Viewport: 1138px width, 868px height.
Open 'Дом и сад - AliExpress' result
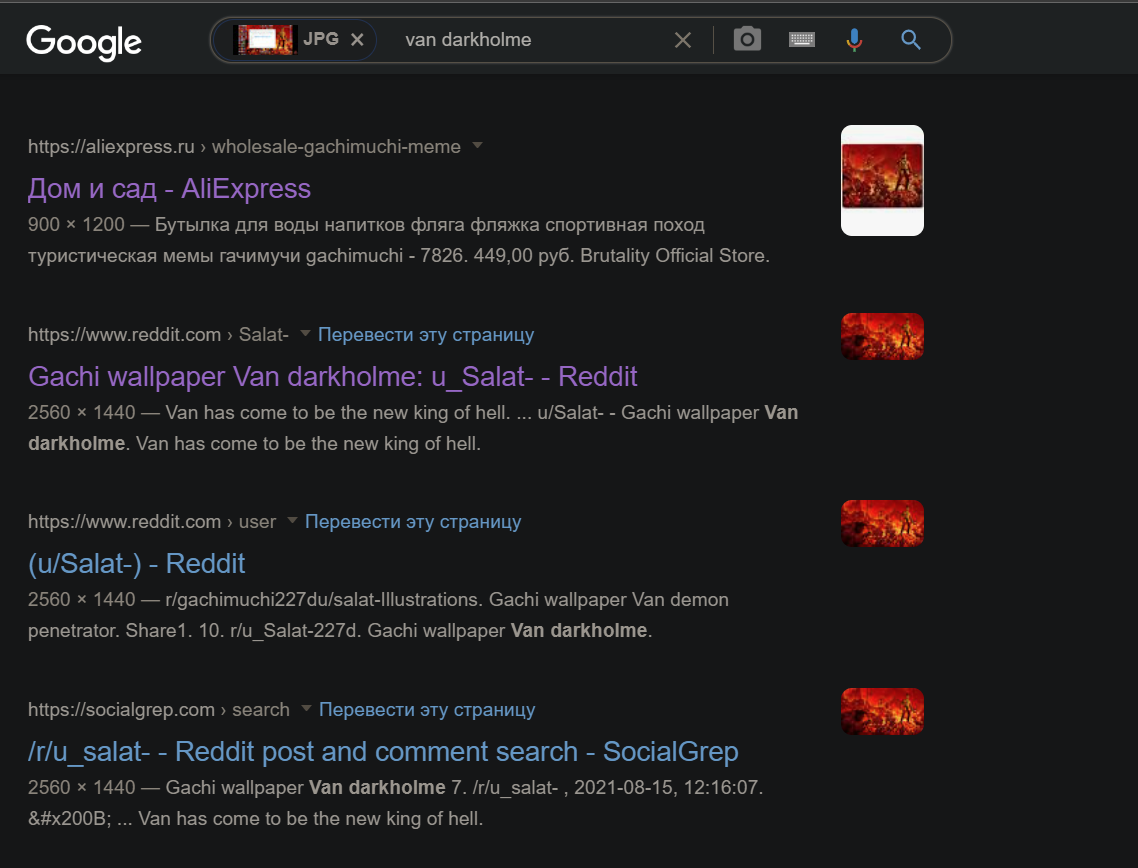tap(169, 189)
